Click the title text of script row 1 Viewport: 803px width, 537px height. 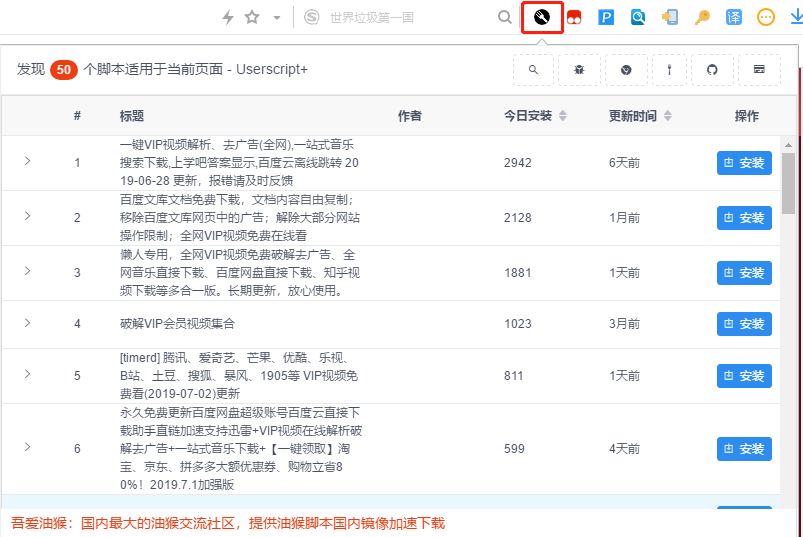point(239,163)
